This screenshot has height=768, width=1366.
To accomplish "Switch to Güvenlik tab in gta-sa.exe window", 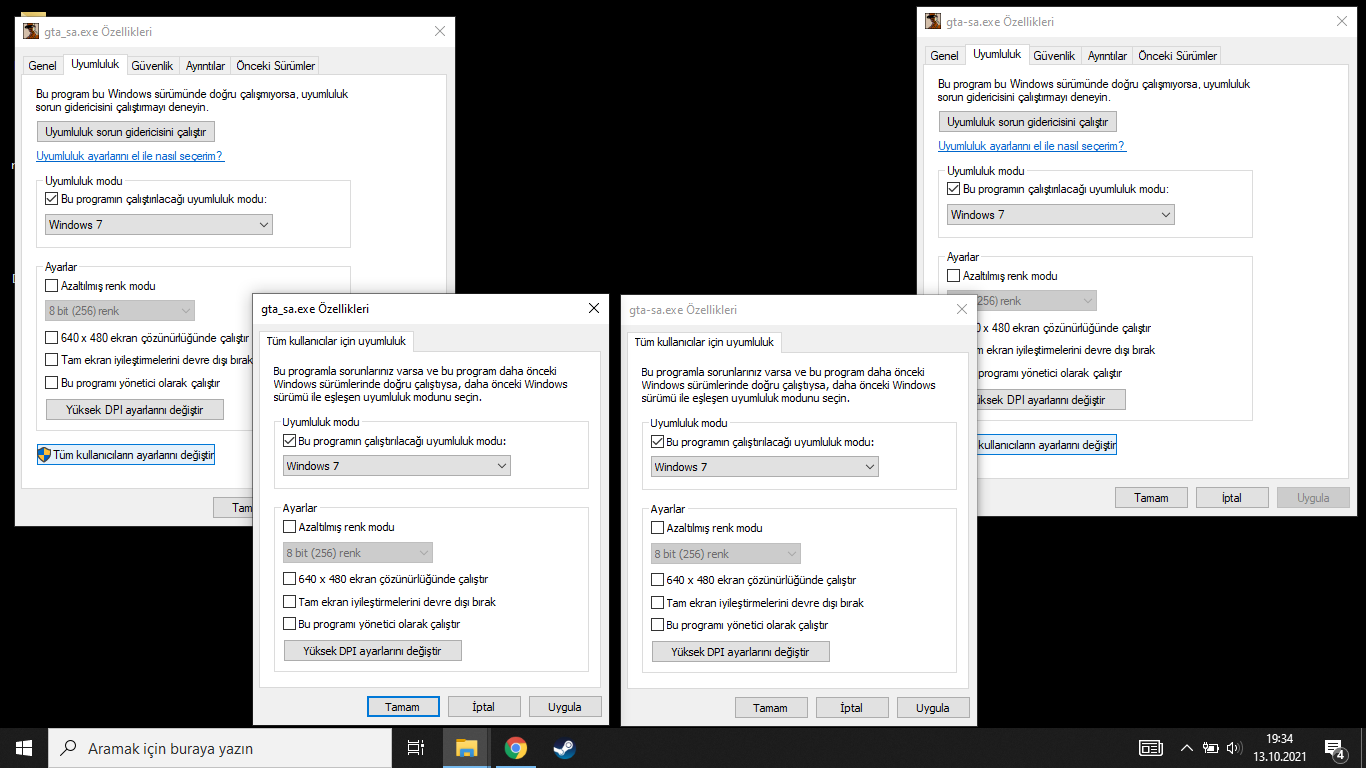I will point(1054,56).
